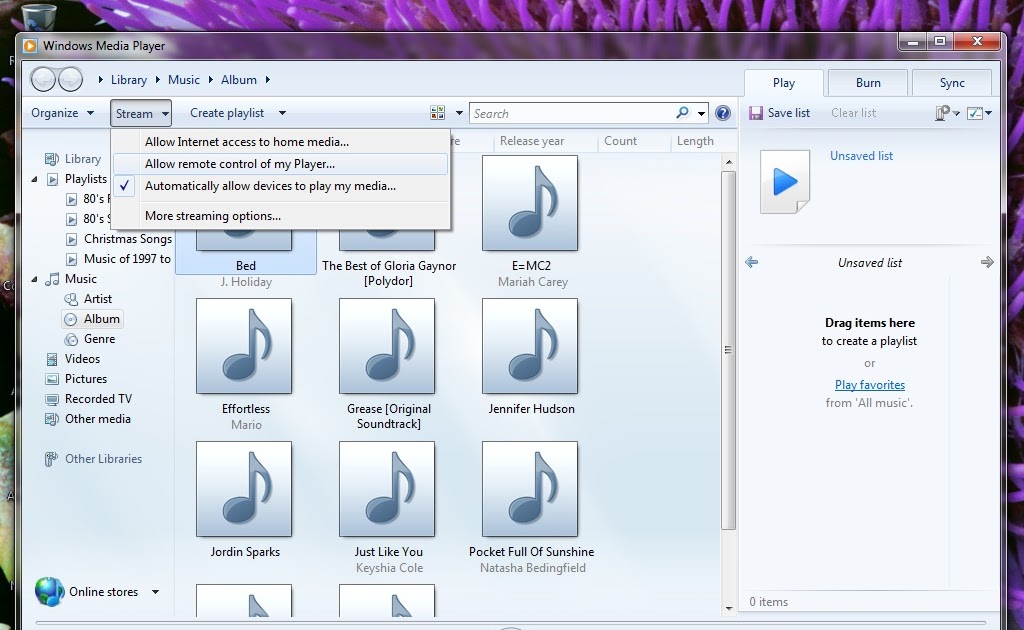Image resolution: width=1024 pixels, height=630 pixels.
Task: Click the Library icon in the navigation pane
Action: point(52,159)
